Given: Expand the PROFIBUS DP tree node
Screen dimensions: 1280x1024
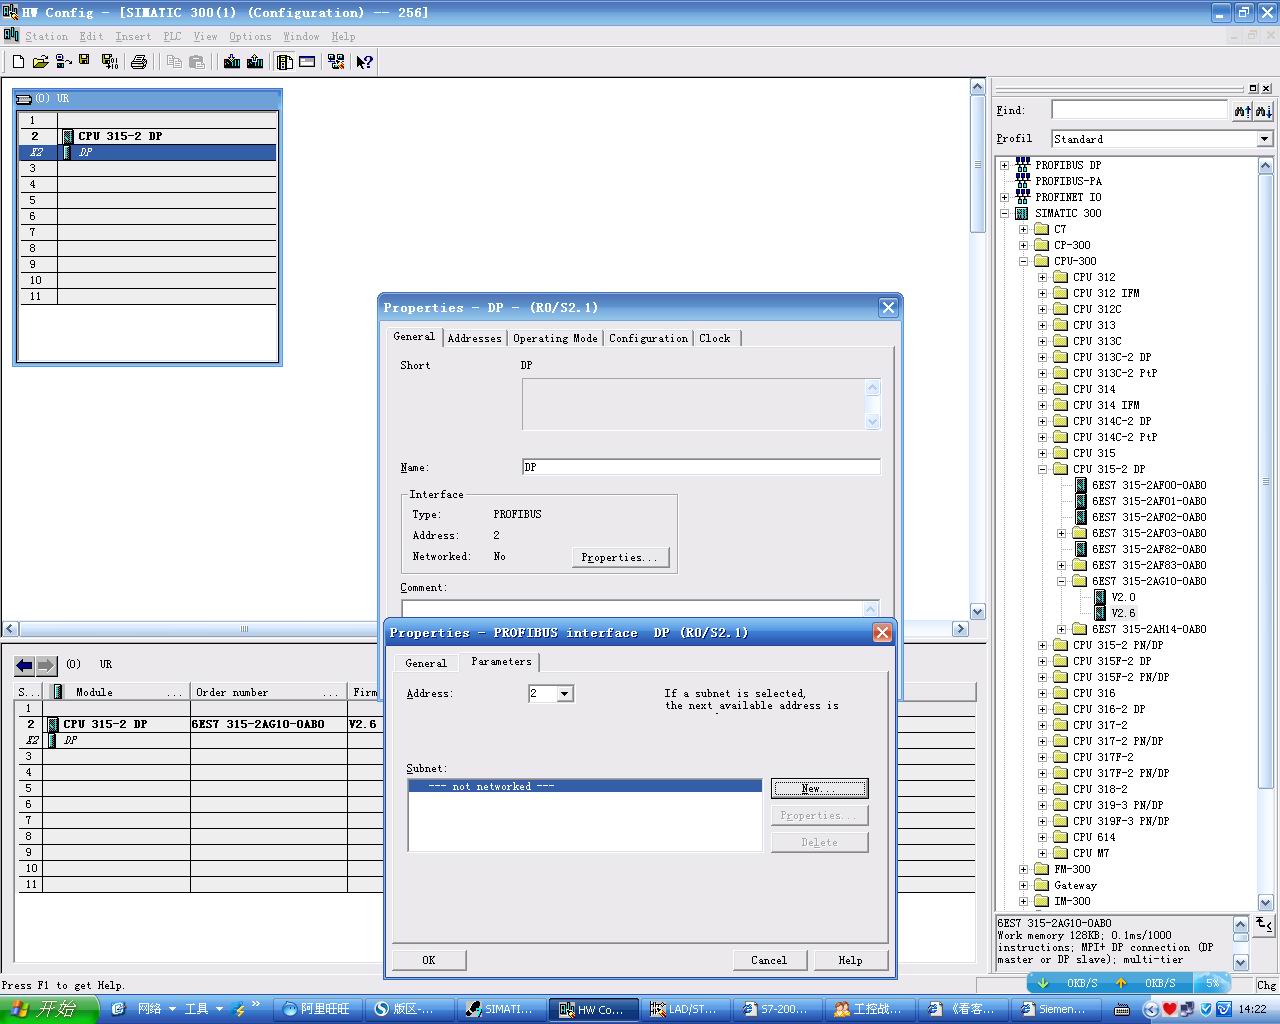Looking at the screenshot, I should pos(1005,165).
